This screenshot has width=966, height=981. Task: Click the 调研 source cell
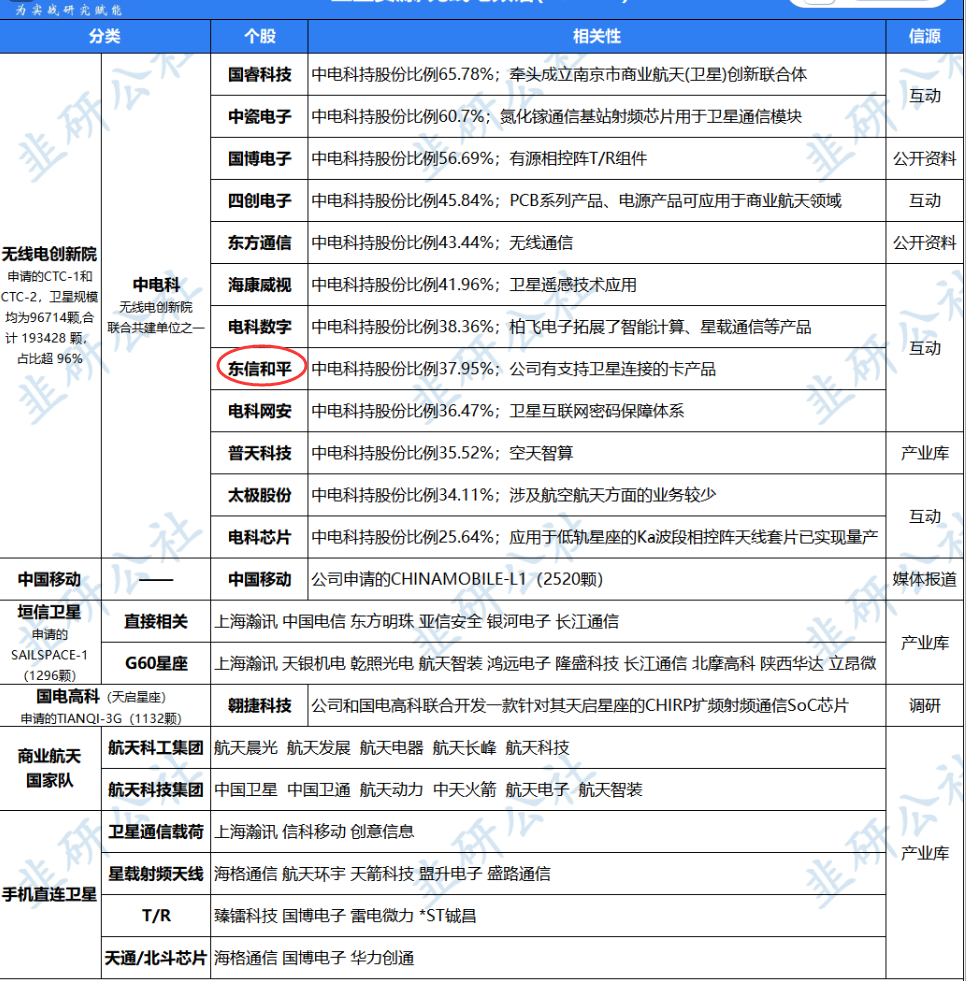pos(925,706)
